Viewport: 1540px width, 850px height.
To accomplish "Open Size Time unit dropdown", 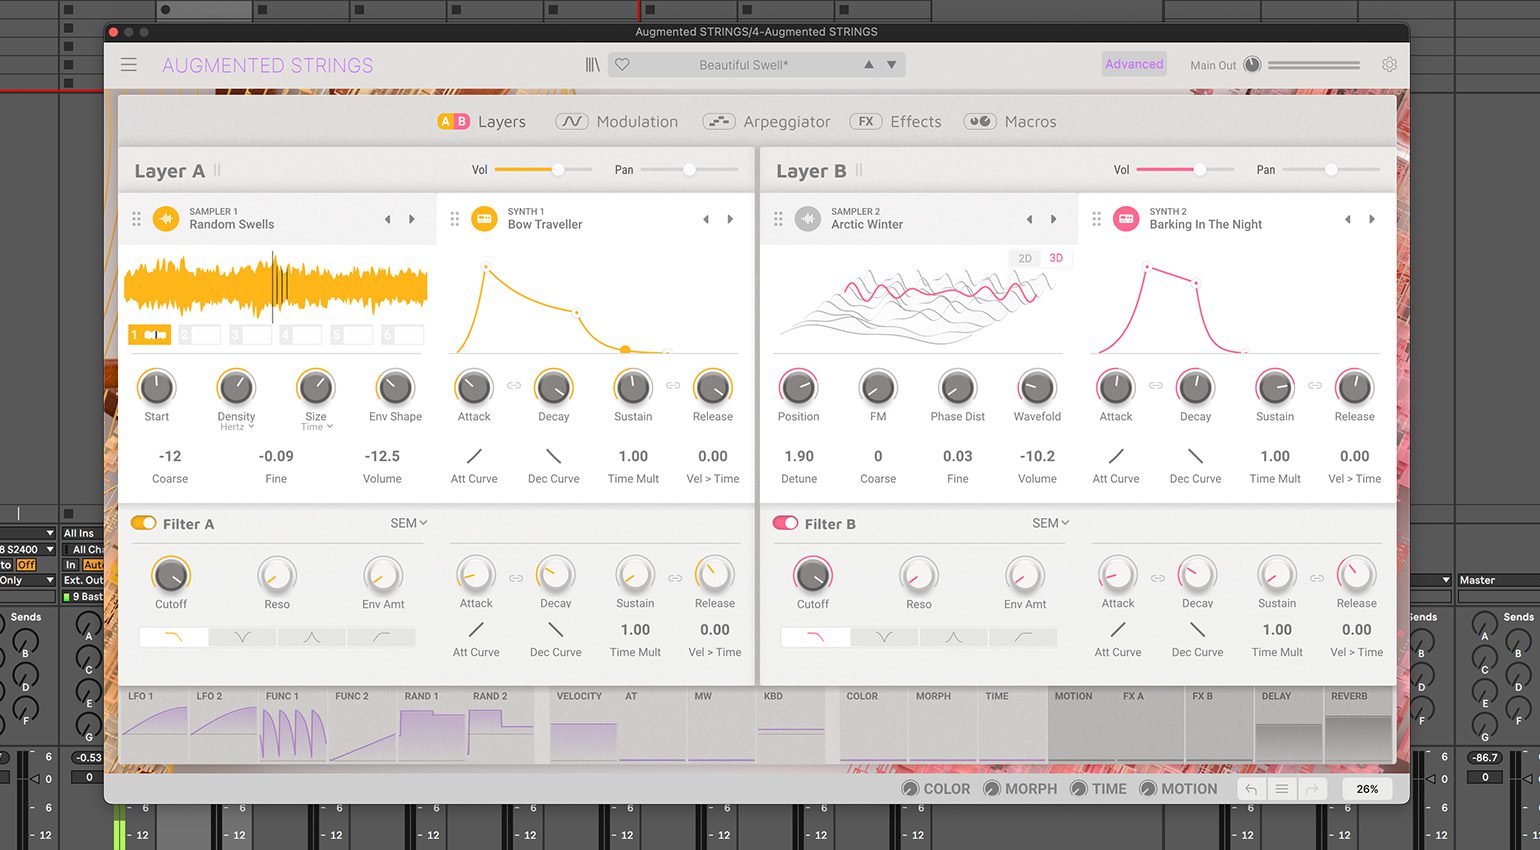I will [x=317, y=427].
